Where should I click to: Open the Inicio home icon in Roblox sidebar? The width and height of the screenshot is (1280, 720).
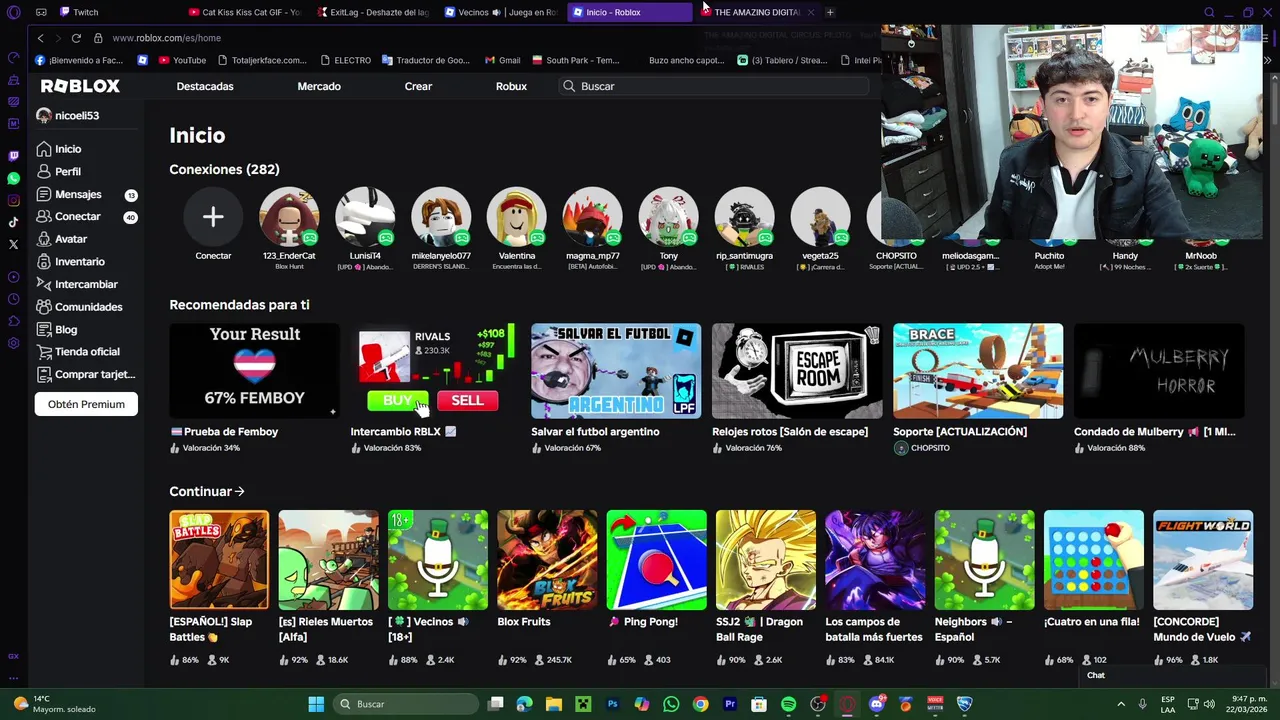(x=43, y=149)
